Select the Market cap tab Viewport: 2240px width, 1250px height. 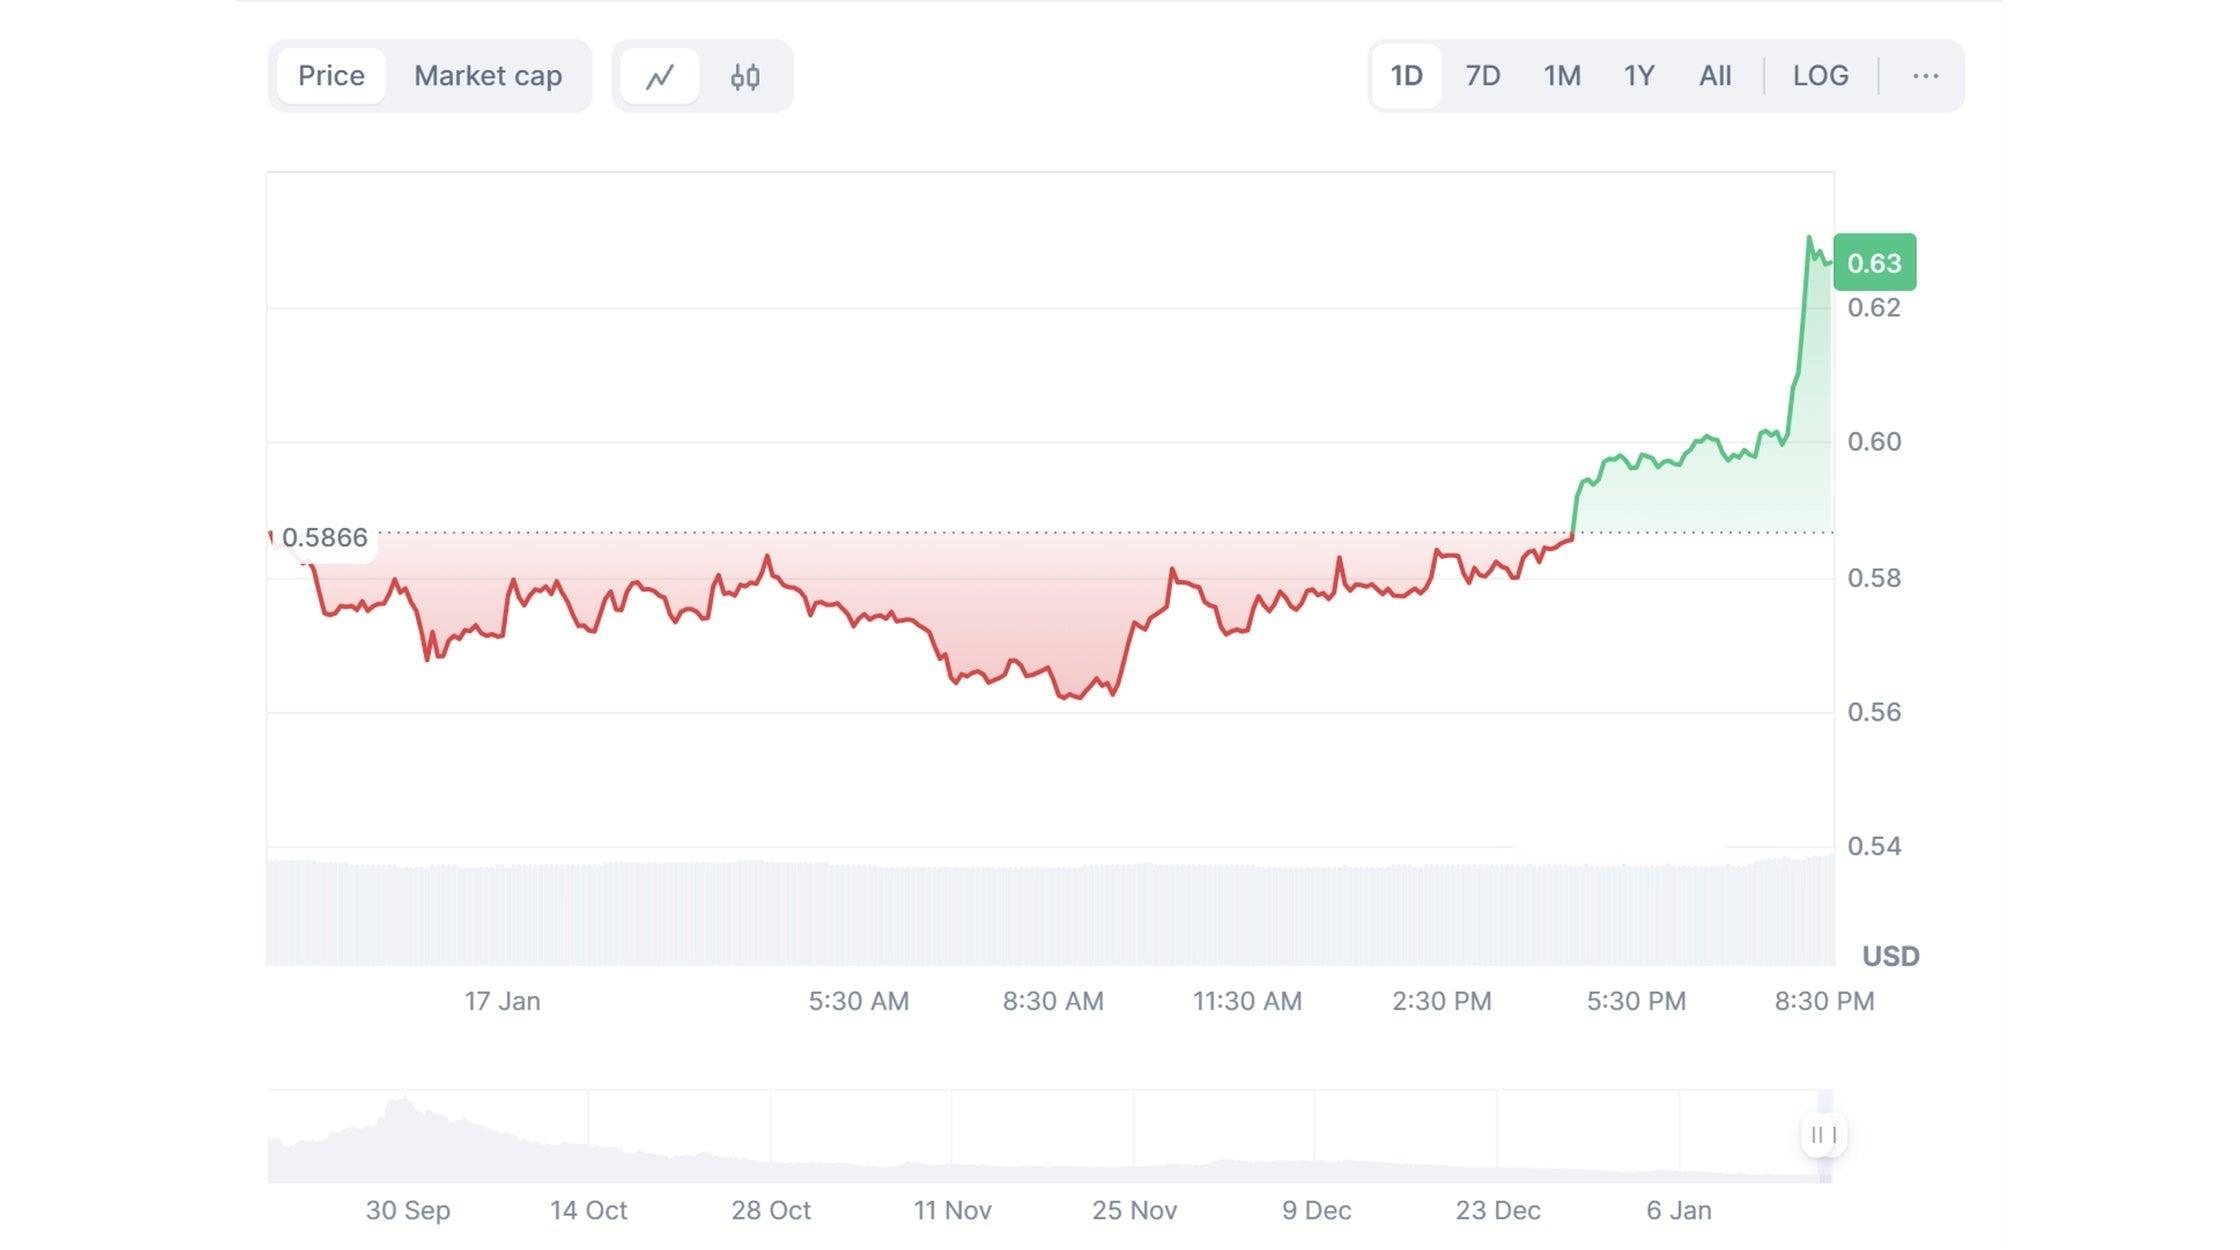tap(488, 76)
